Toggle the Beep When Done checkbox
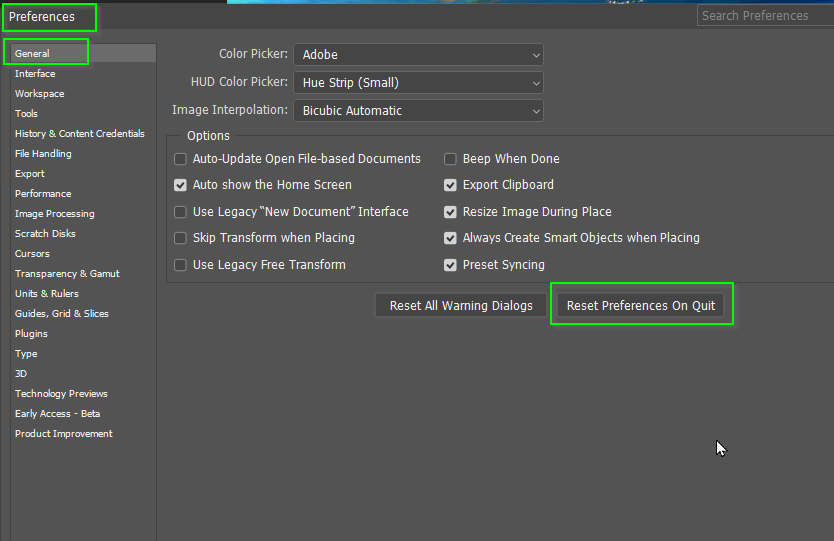834x541 pixels. tap(451, 159)
